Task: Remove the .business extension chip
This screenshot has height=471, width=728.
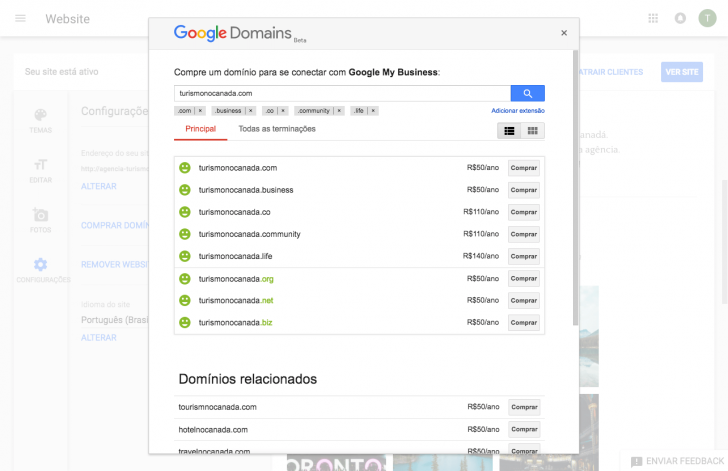Action: (x=251, y=111)
